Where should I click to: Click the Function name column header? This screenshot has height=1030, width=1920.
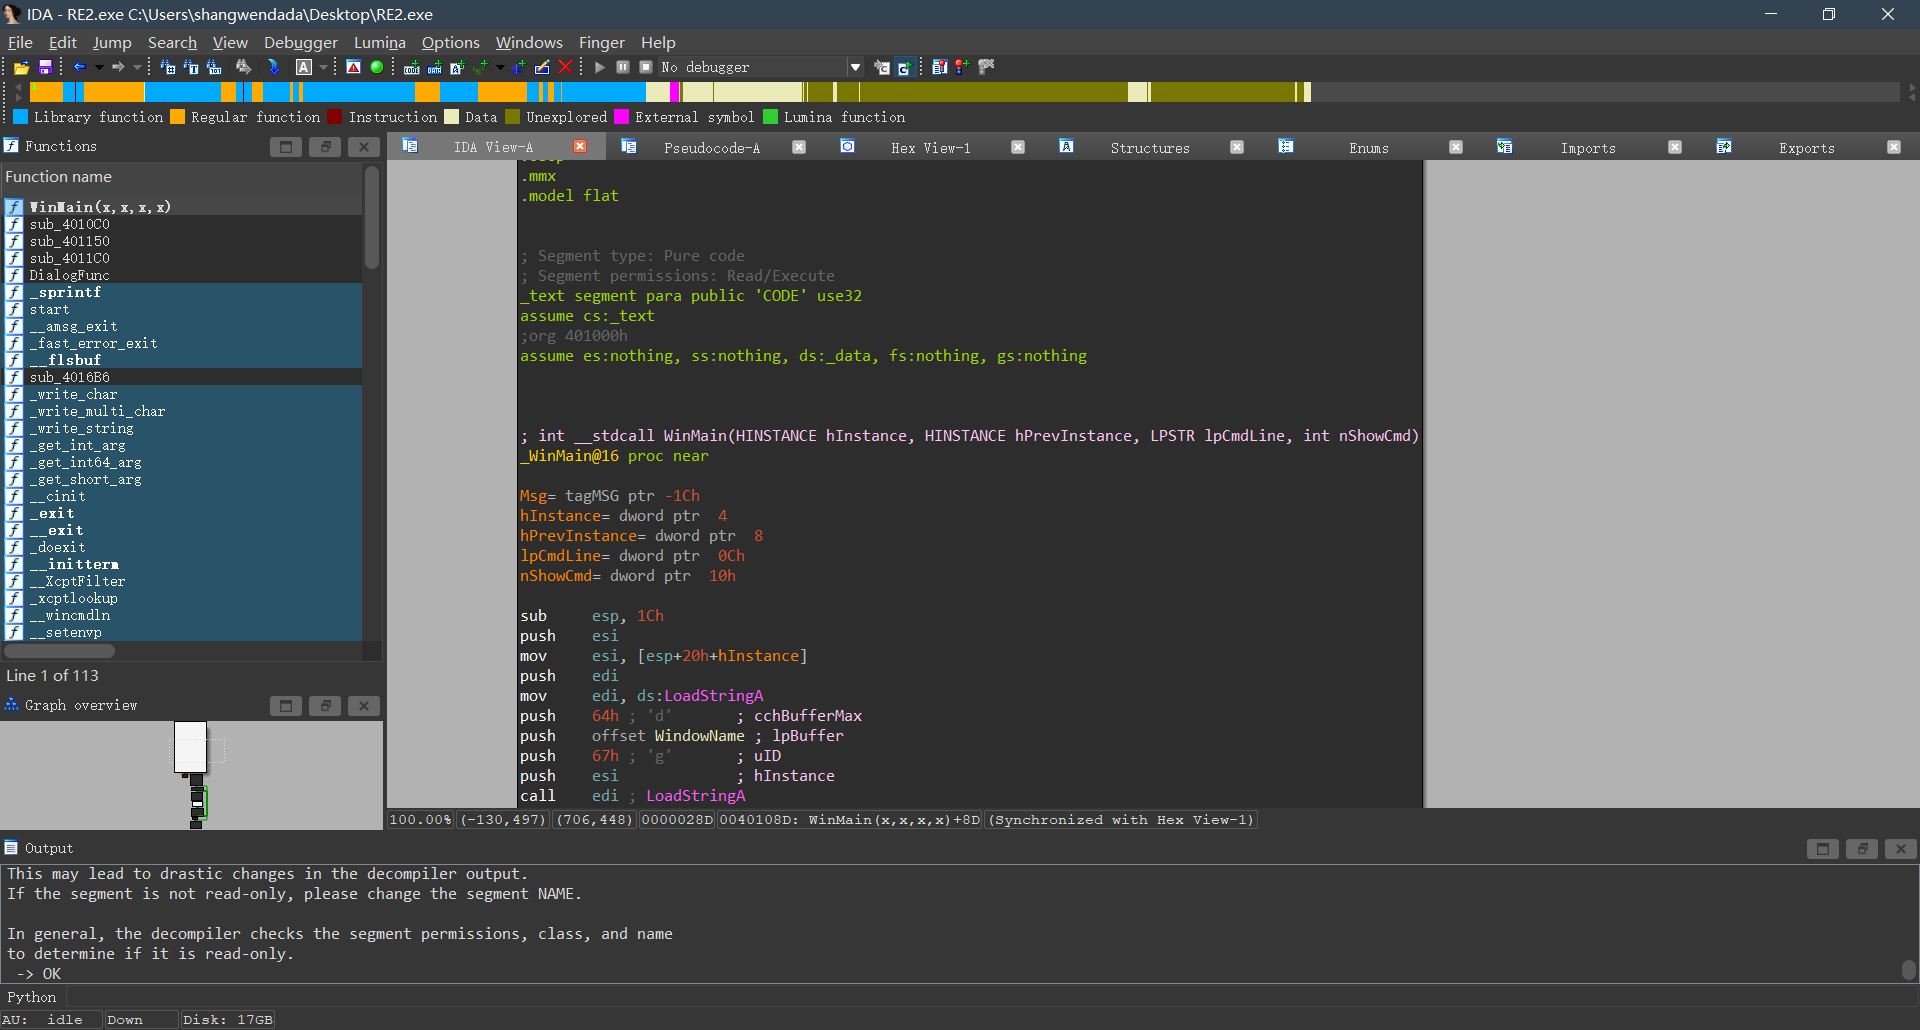181,177
